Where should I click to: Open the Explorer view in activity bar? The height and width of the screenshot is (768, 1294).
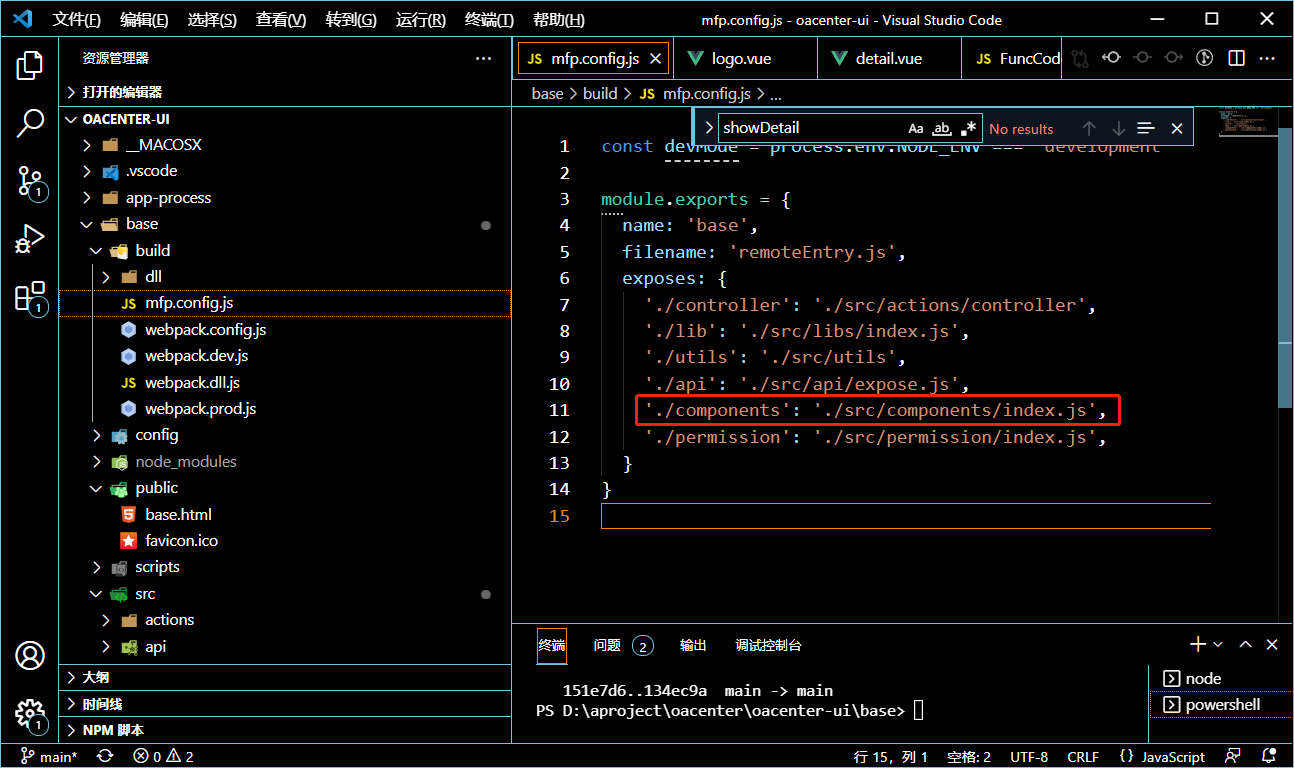coord(30,66)
